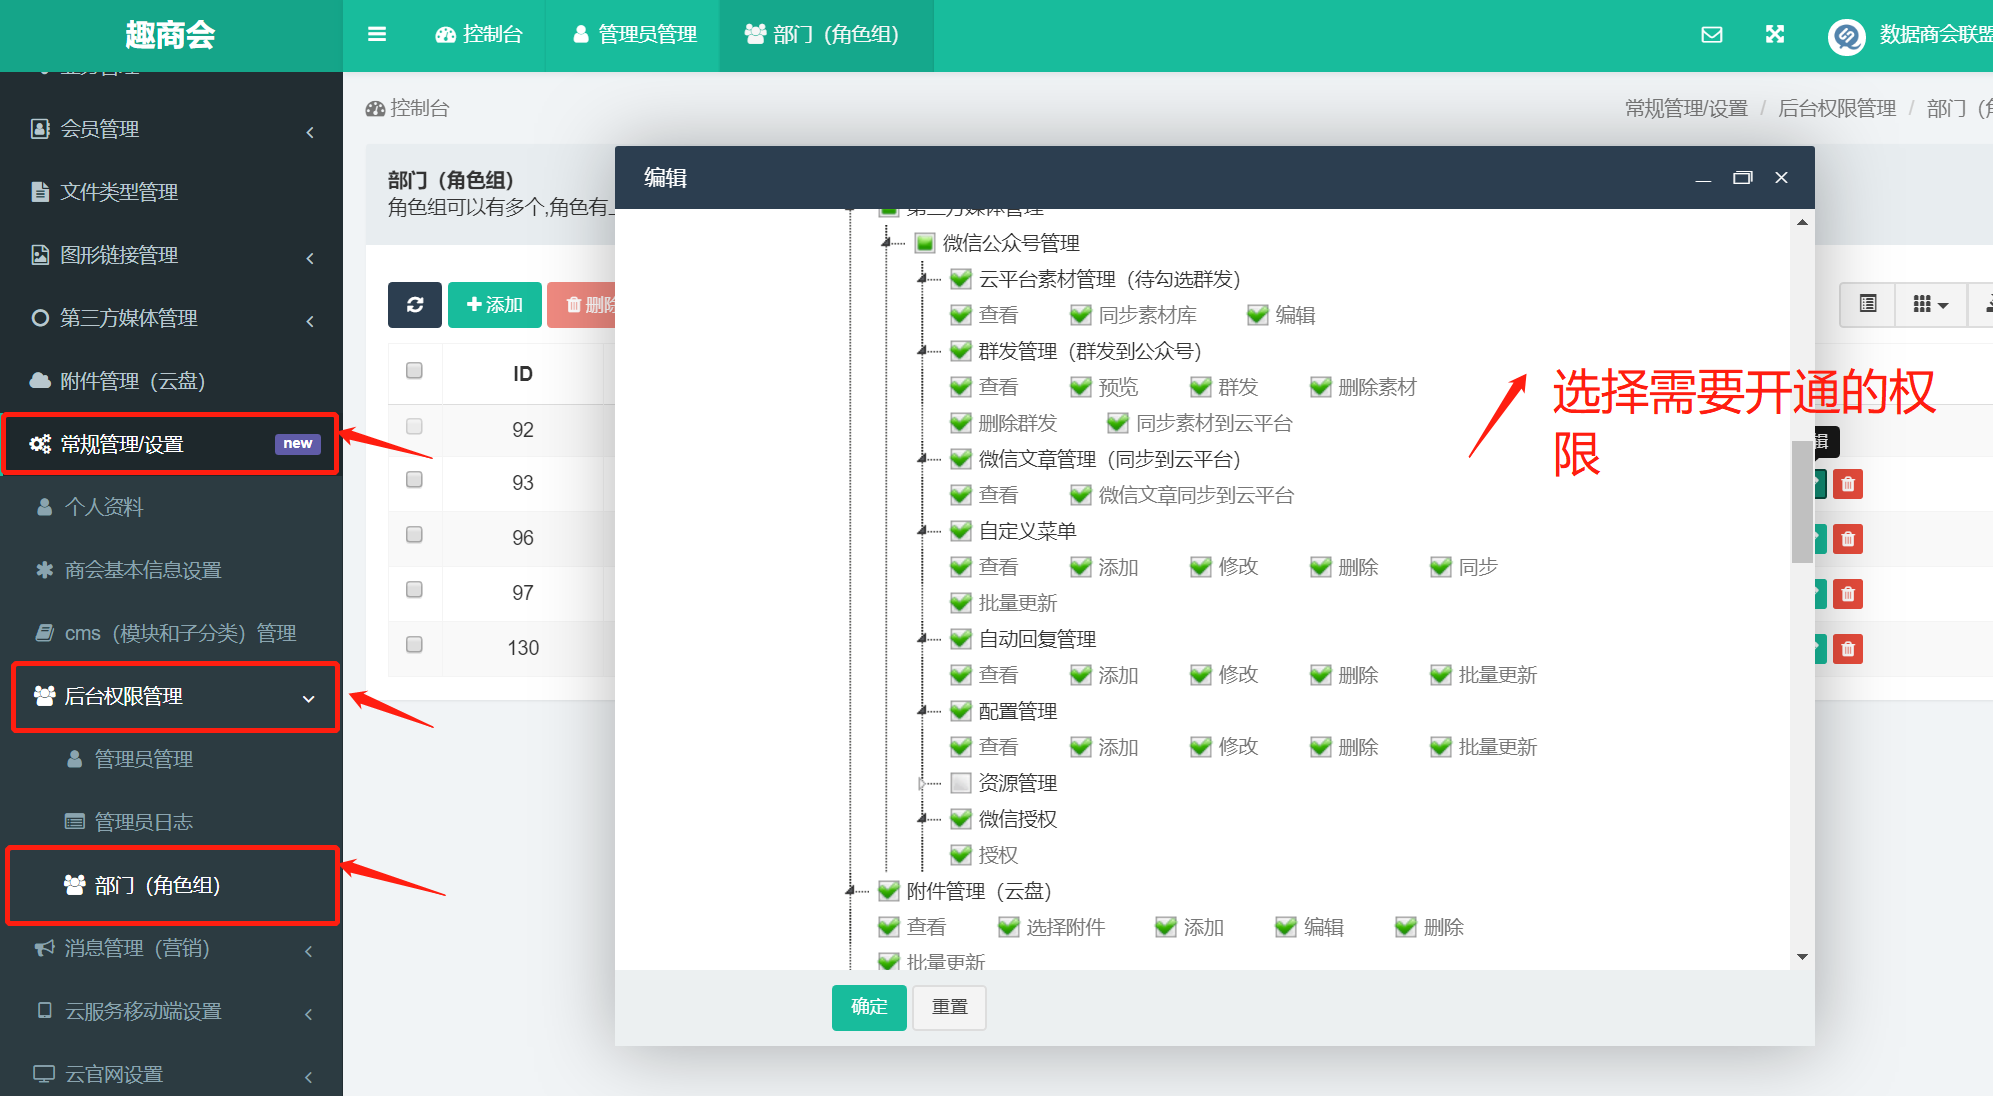
Task: Open the grid columns dropdown icon
Action: (x=1930, y=304)
